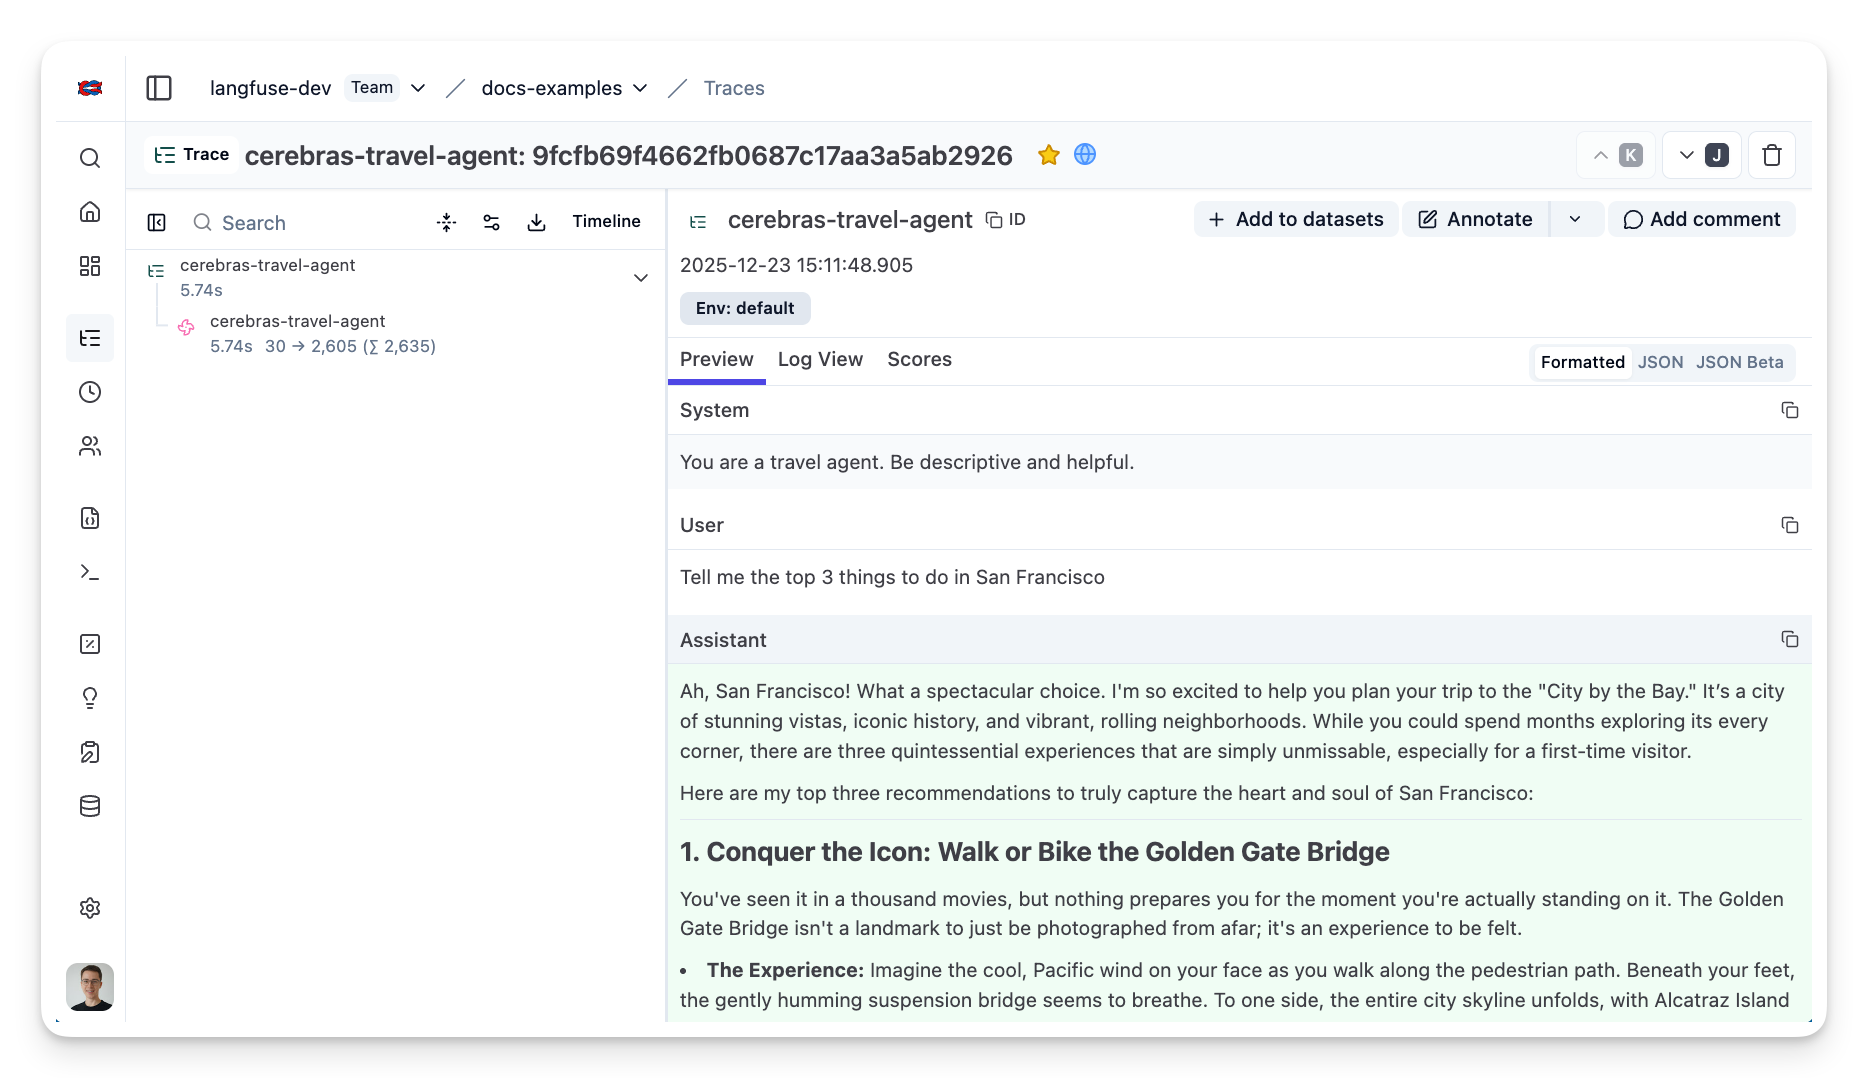Click the Add comment button
This screenshot has width=1868, height=1078.
(x=1701, y=219)
